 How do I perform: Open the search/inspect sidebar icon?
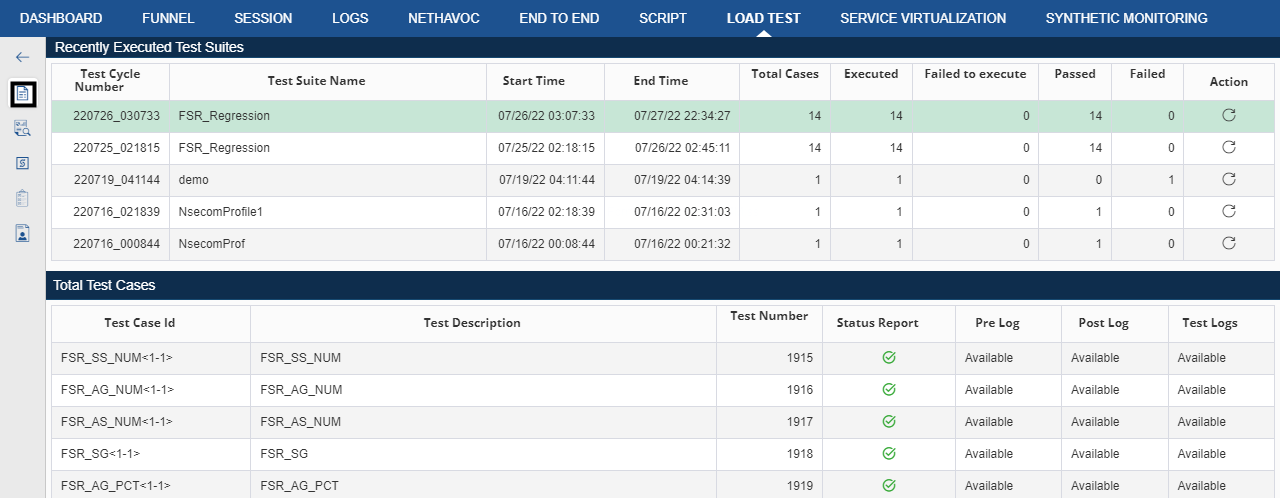[23, 128]
